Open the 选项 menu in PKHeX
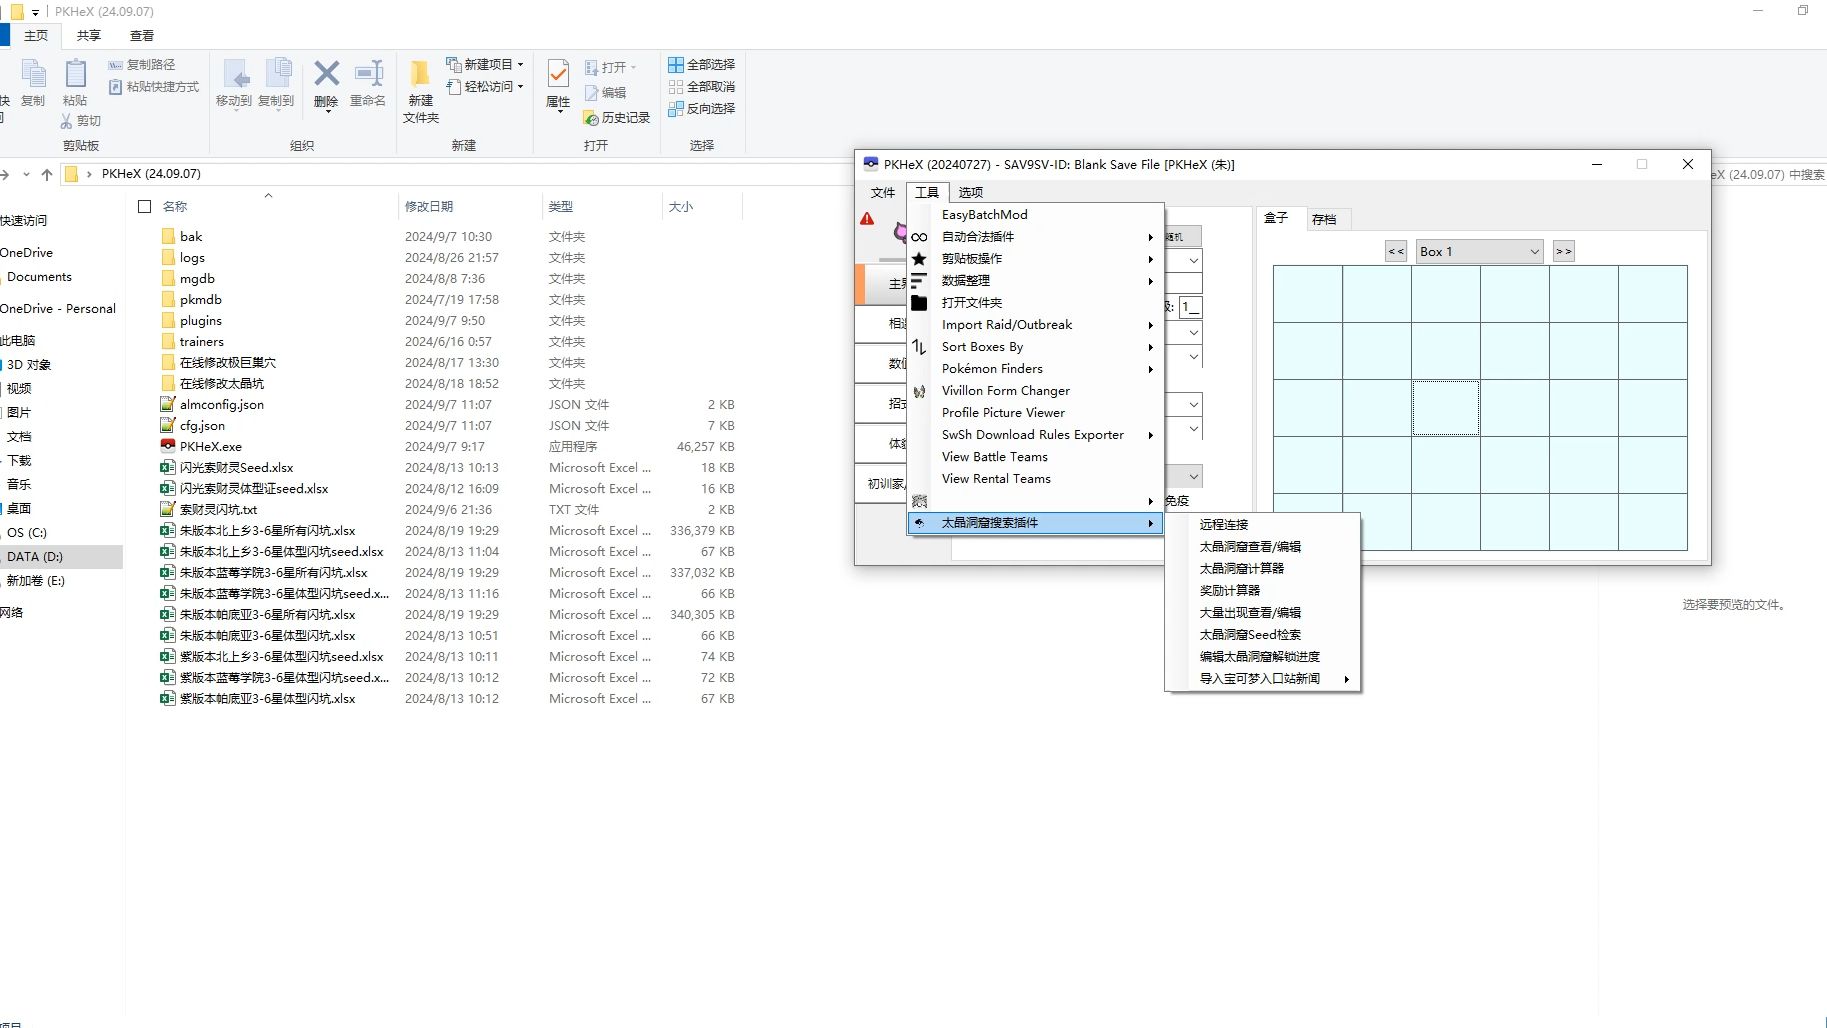Image resolution: width=1827 pixels, height=1028 pixels. point(970,193)
